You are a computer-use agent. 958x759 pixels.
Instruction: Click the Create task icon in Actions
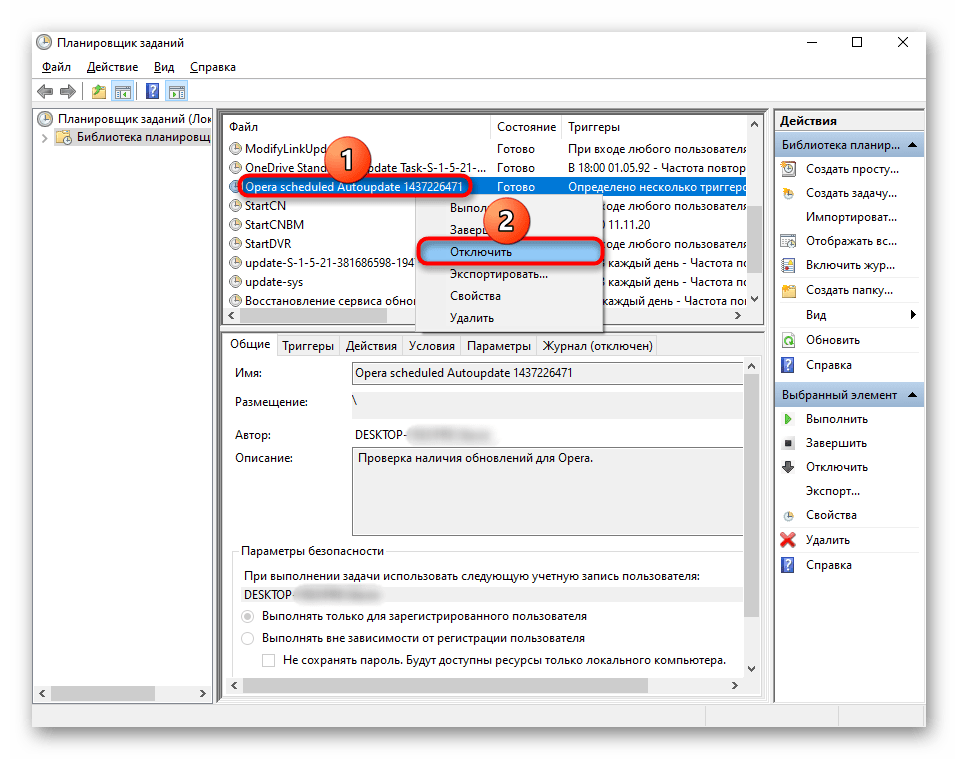(x=789, y=193)
